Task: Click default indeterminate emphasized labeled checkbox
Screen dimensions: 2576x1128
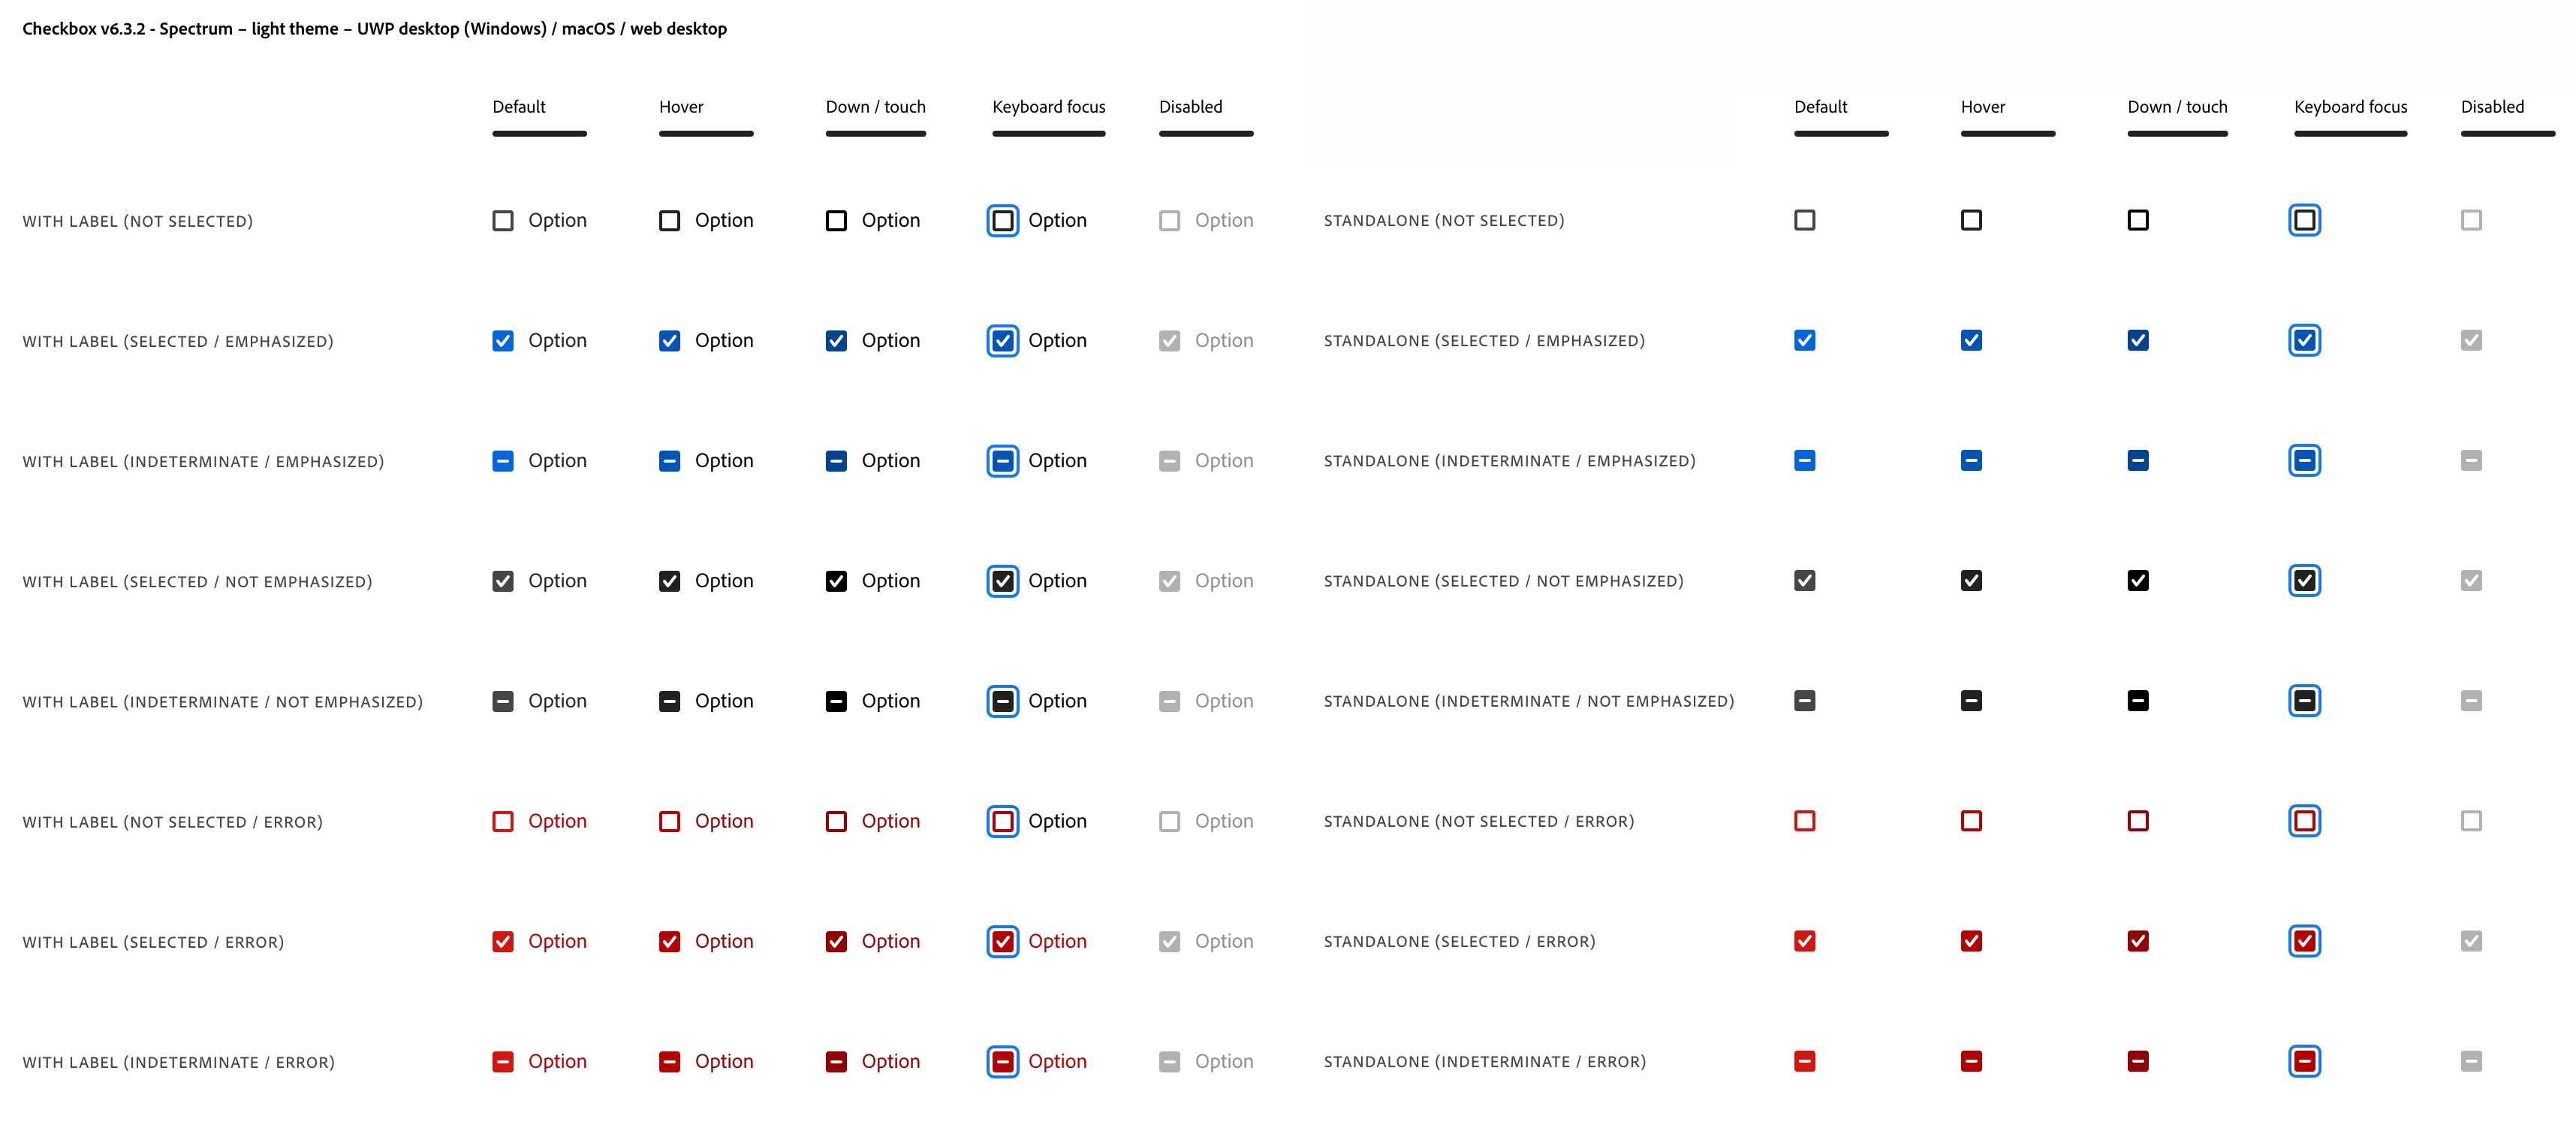Action: point(503,460)
